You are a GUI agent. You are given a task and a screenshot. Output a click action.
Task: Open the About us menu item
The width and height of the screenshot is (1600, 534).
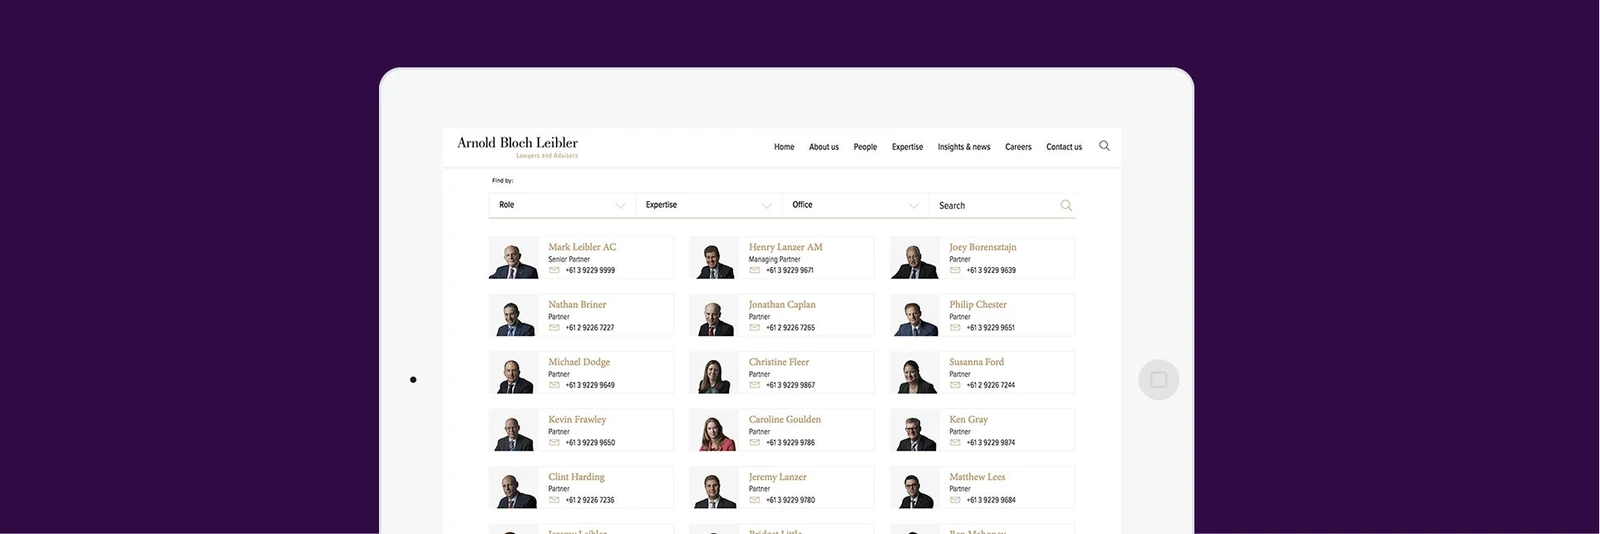[x=824, y=147]
